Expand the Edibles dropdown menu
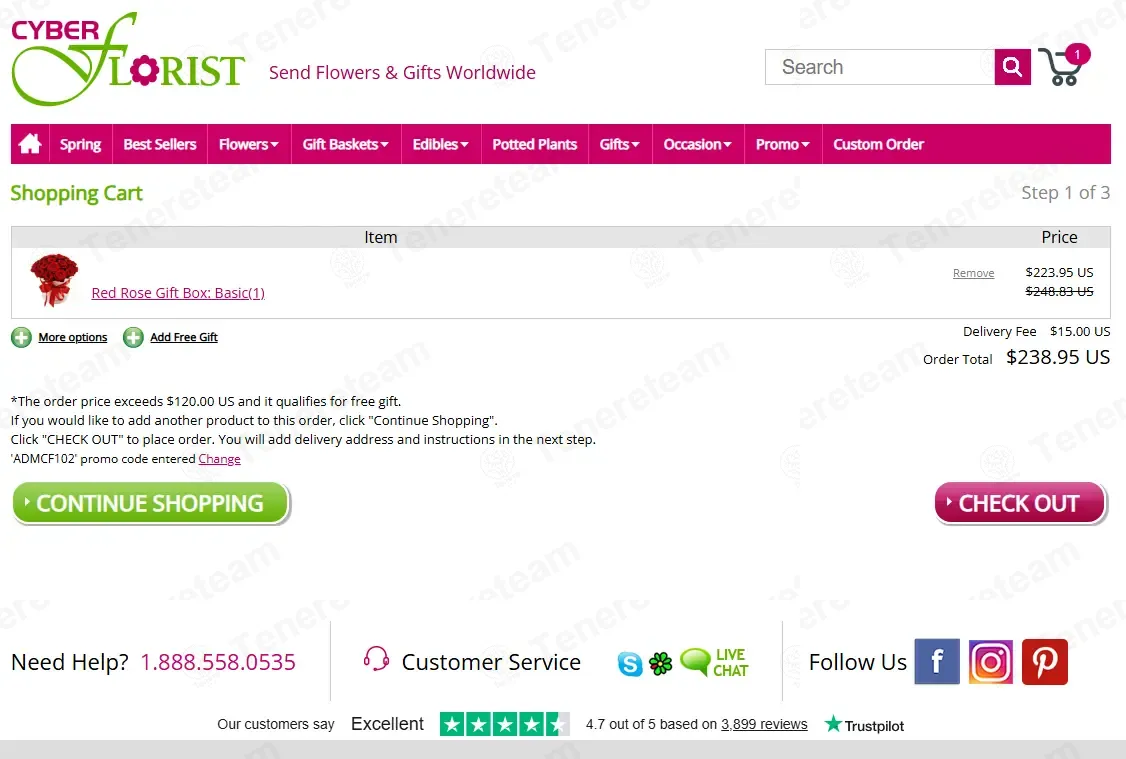The height and width of the screenshot is (759, 1126). pyautogui.click(x=440, y=144)
